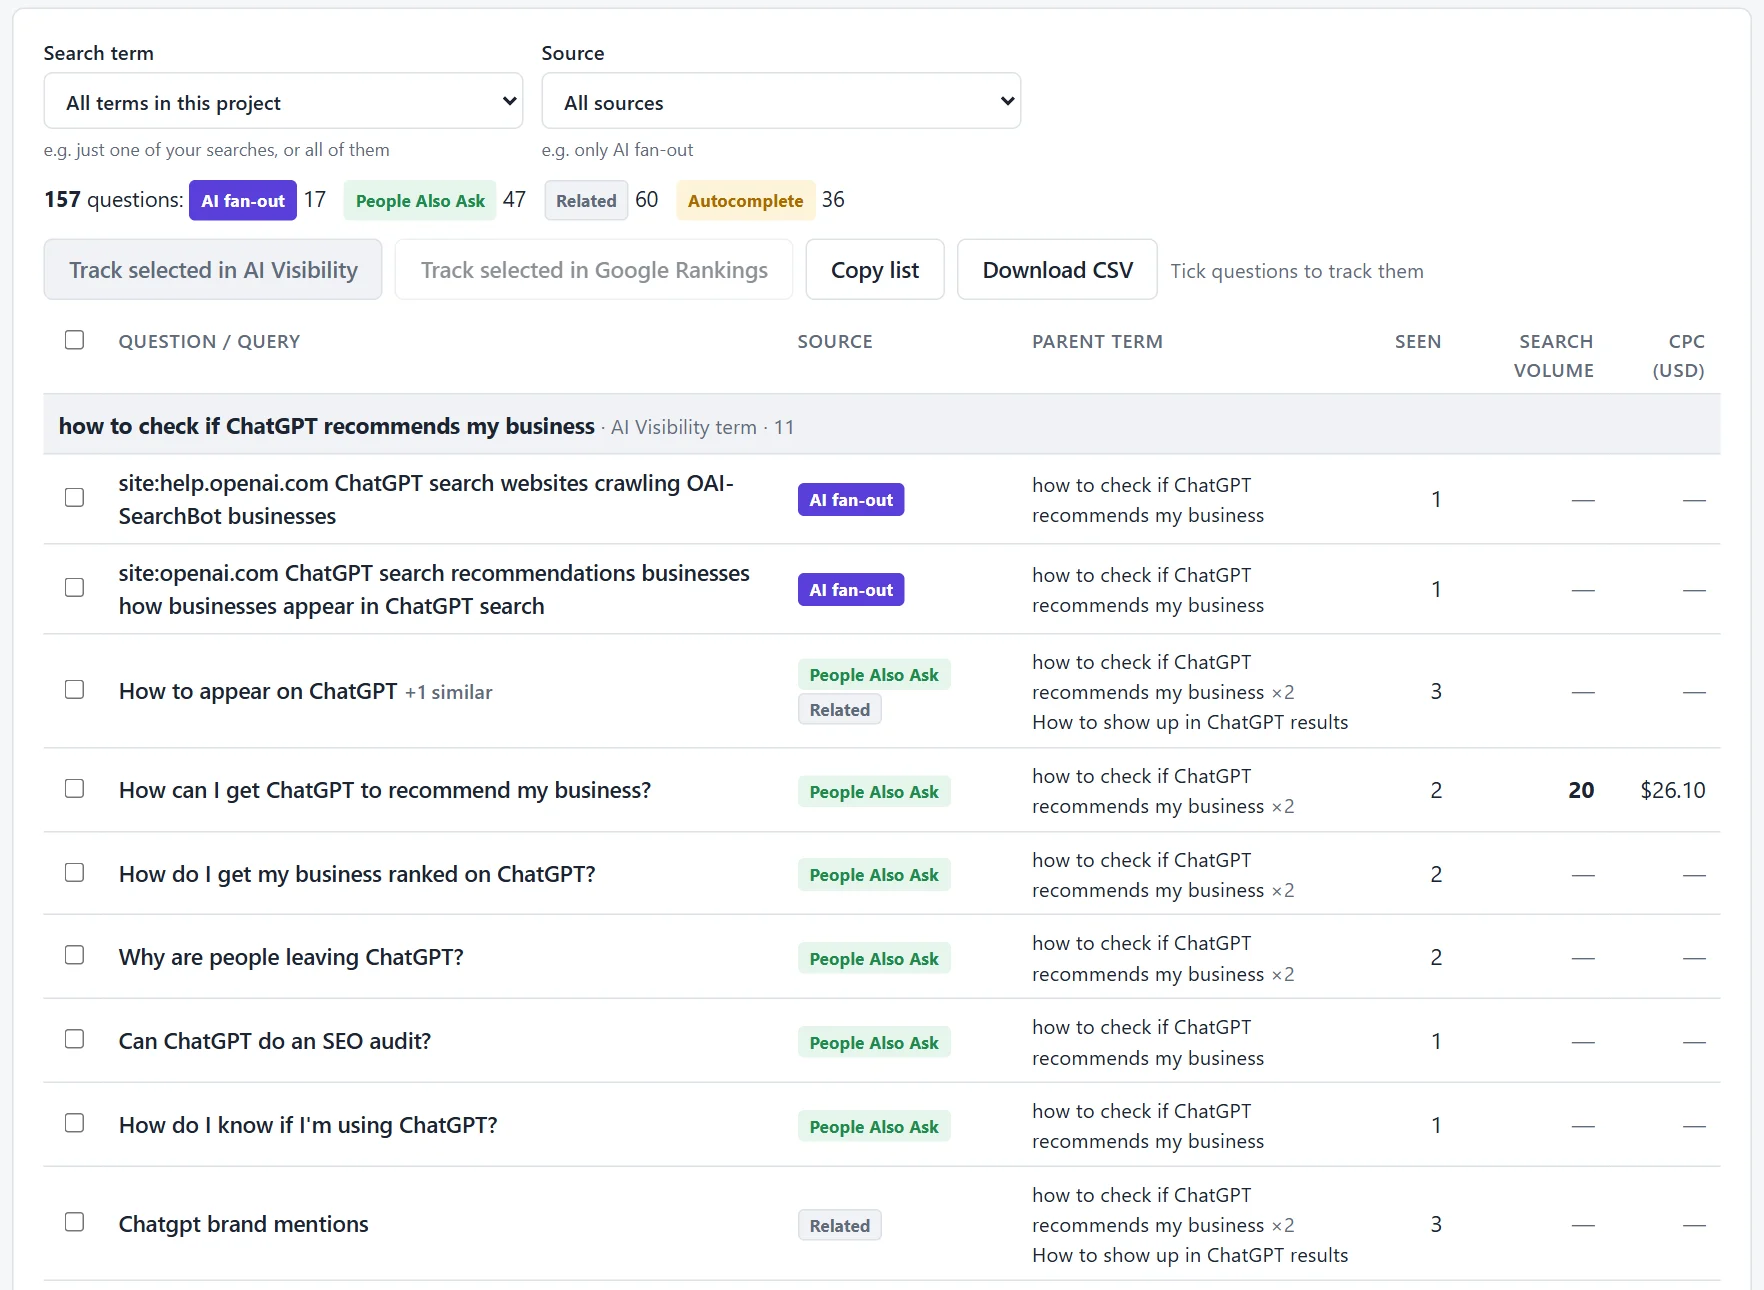Click Track selected in AI Visibility
Image resolution: width=1764 pixels, height=1290 pixels.
213,269
